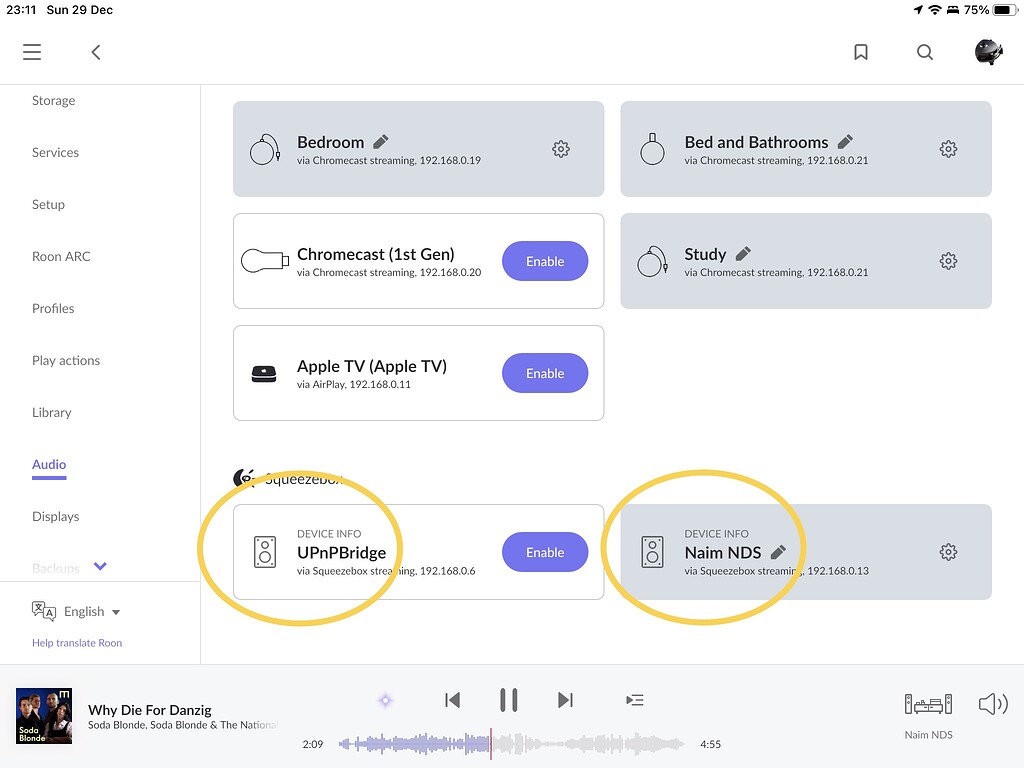1024x768 pixels.
Task: Pause the currently playing track
Action: [x=509, y=700]
